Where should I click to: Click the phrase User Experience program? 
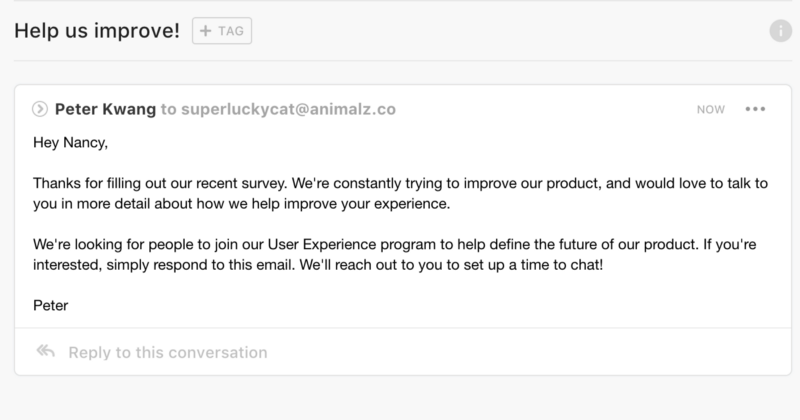(x=313, y=244)
